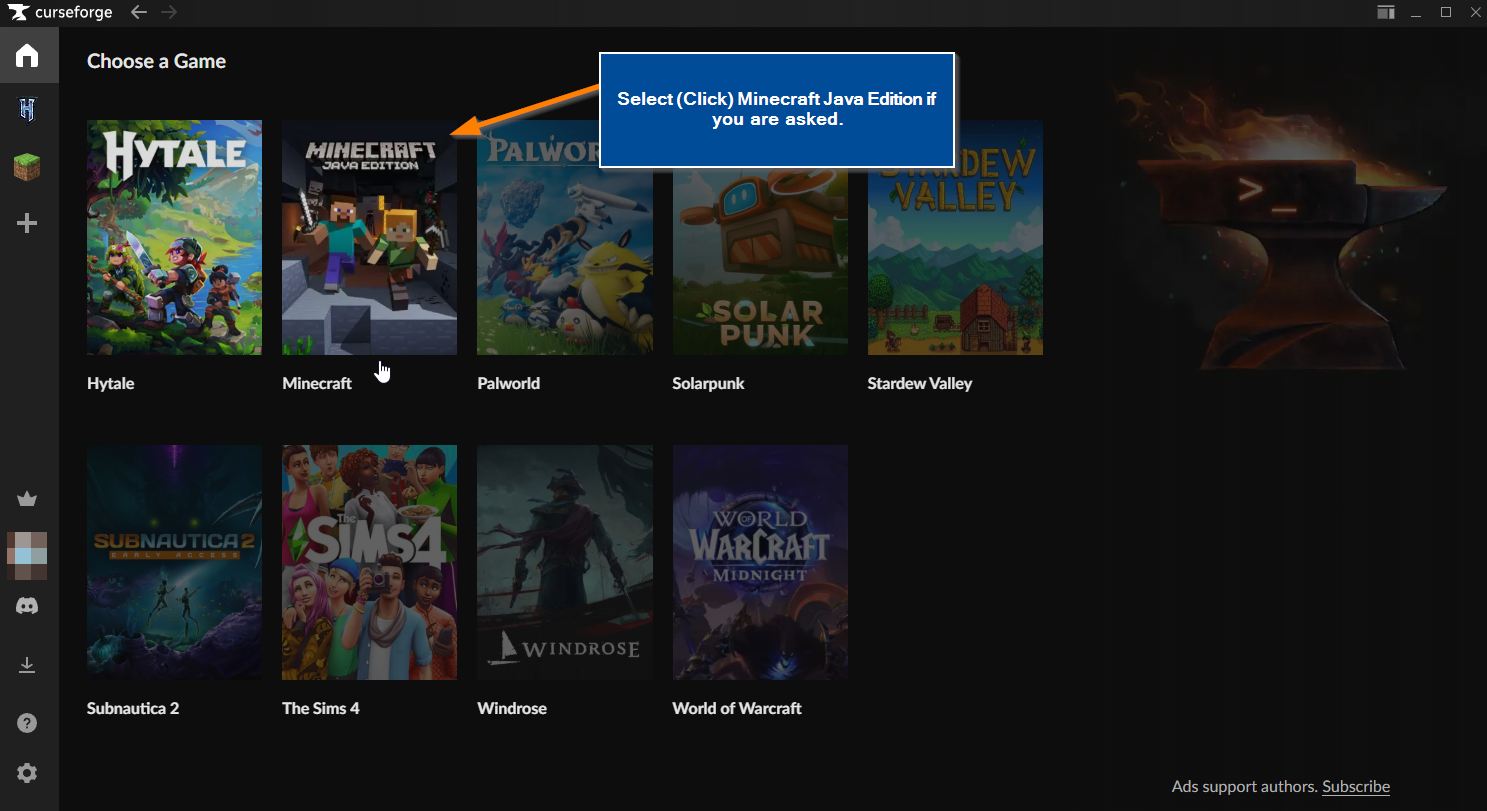Image resolution: width=1487 pixels, height=811 pixels.
Task: Open the pixelated user avatar
Action: tap(27, 556)
